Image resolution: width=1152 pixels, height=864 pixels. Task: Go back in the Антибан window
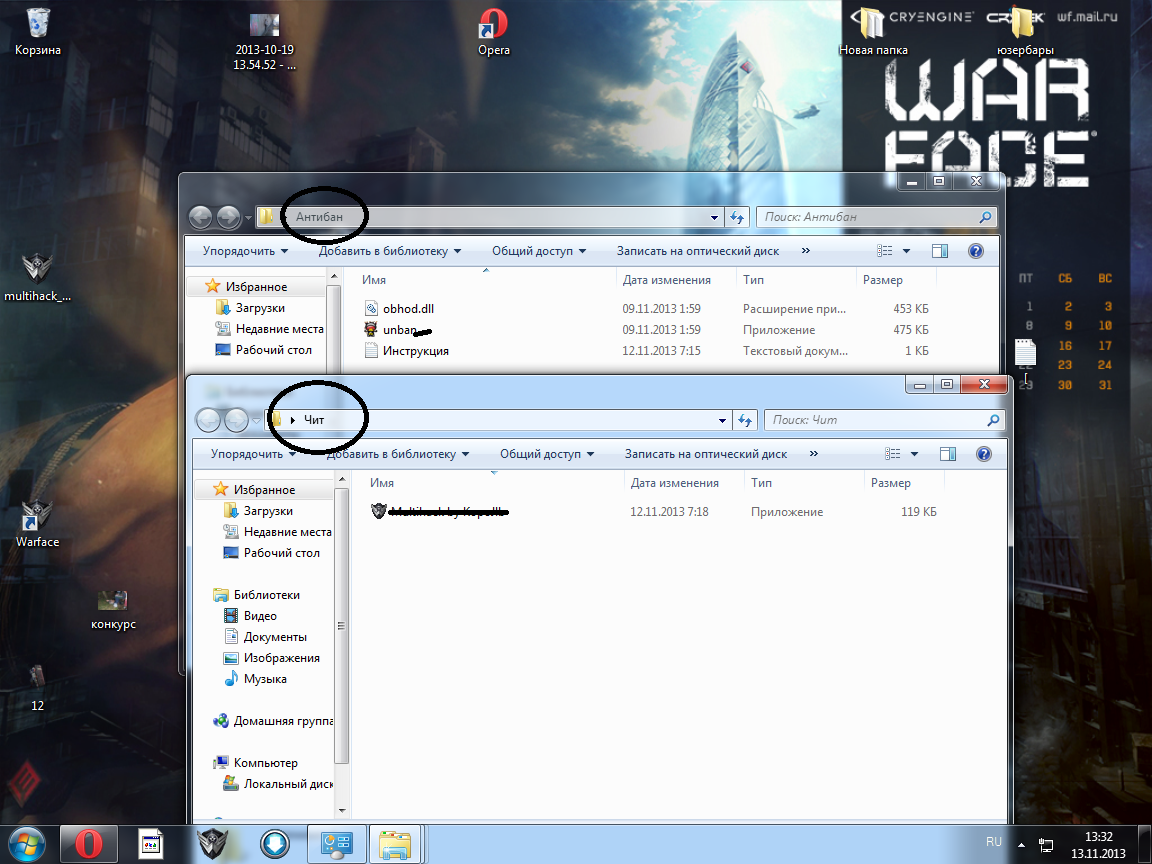(201, 217)
